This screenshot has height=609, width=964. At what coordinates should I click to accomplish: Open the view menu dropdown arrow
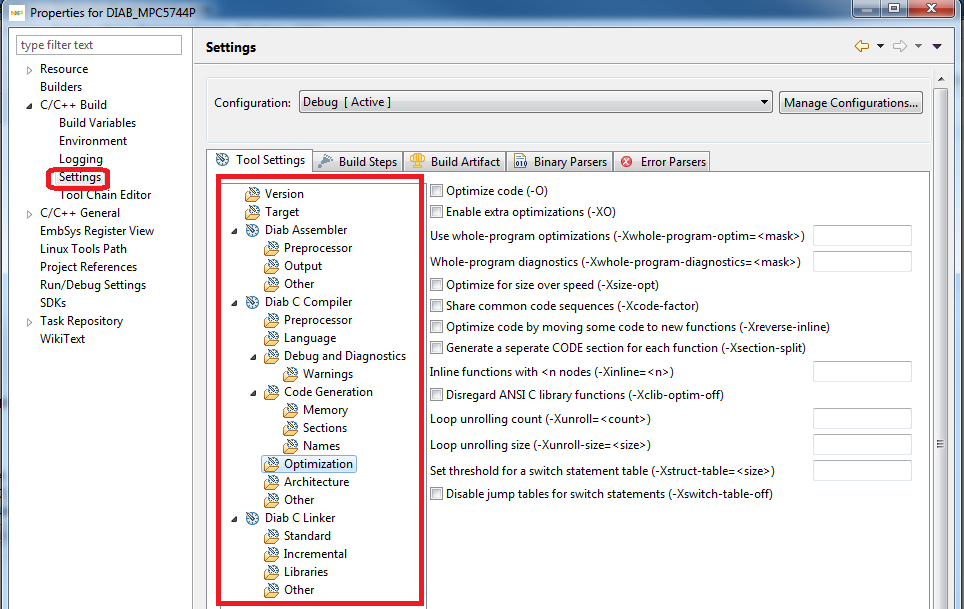(937, 46)
